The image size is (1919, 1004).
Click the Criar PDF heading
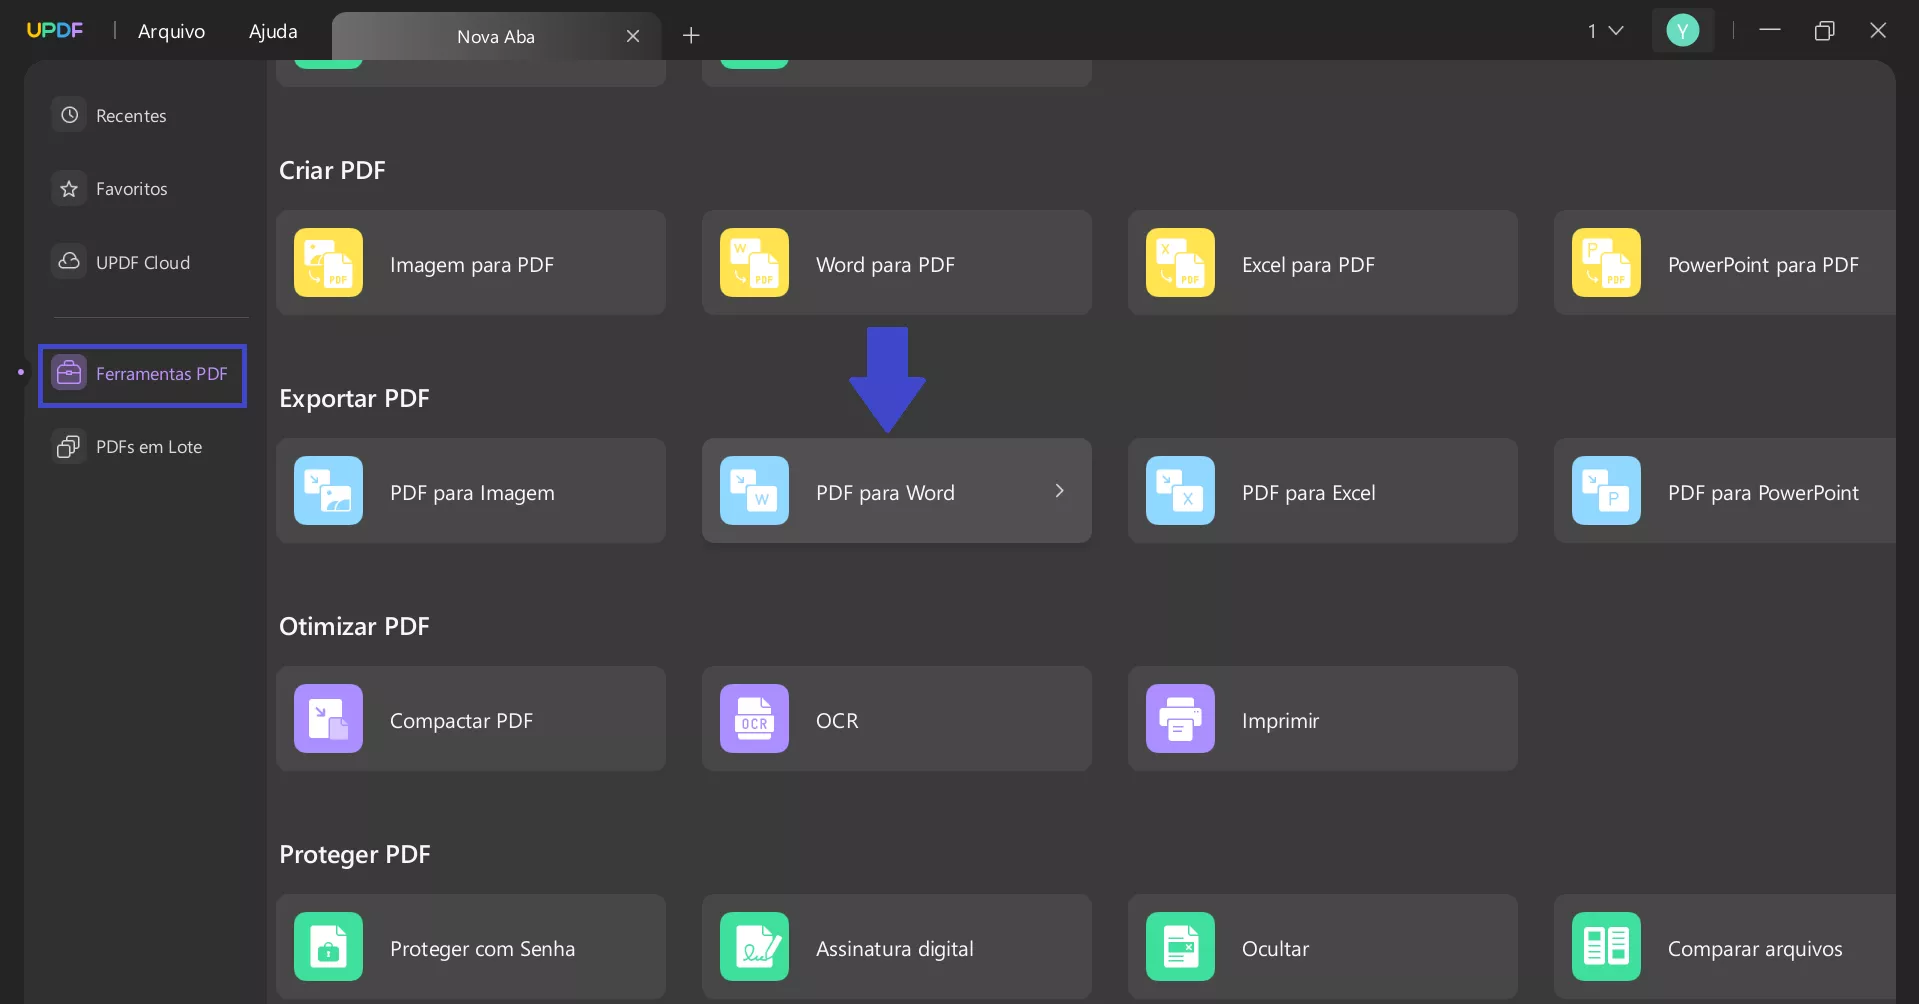click(332, 170)
